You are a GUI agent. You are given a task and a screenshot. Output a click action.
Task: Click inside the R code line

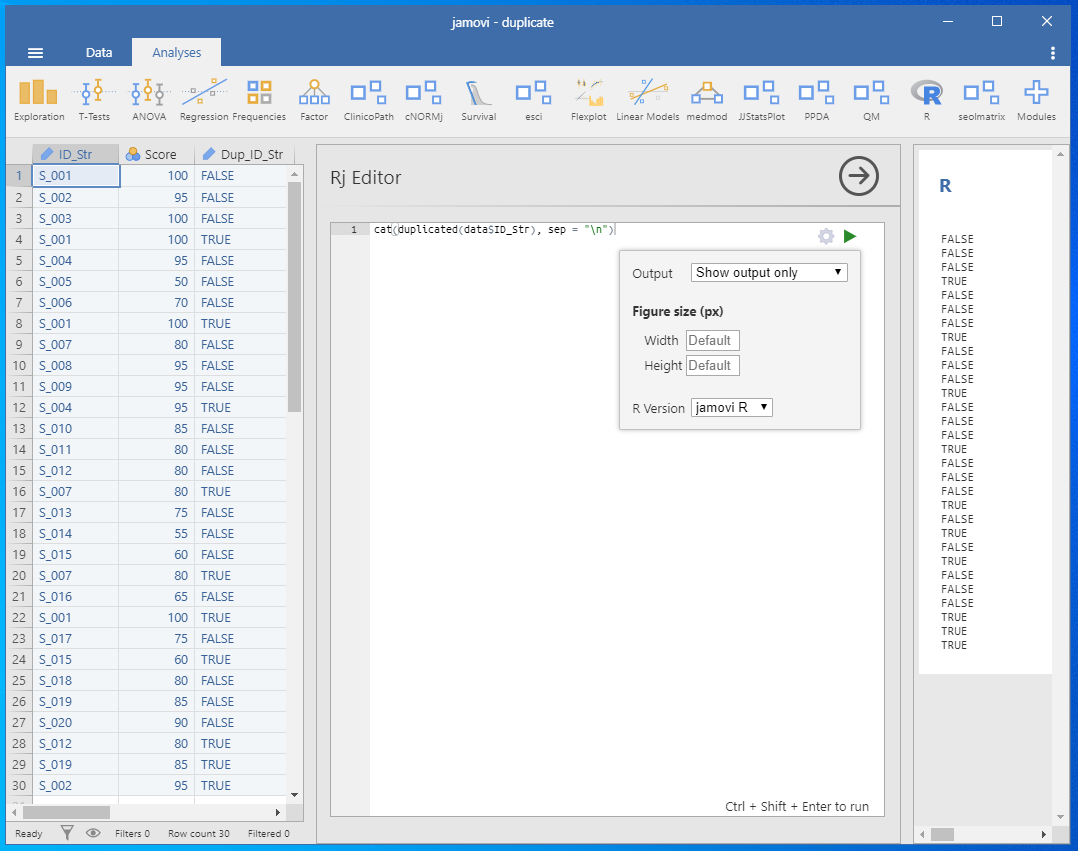coord(494,230)
